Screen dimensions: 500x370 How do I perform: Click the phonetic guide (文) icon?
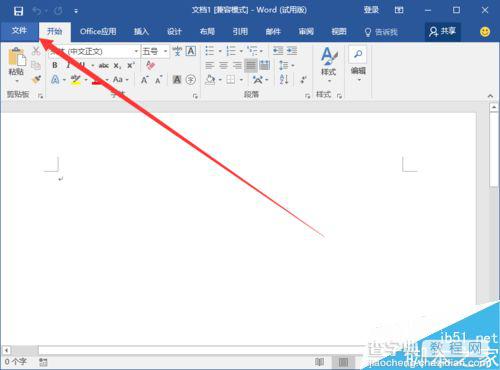[177, 51]
